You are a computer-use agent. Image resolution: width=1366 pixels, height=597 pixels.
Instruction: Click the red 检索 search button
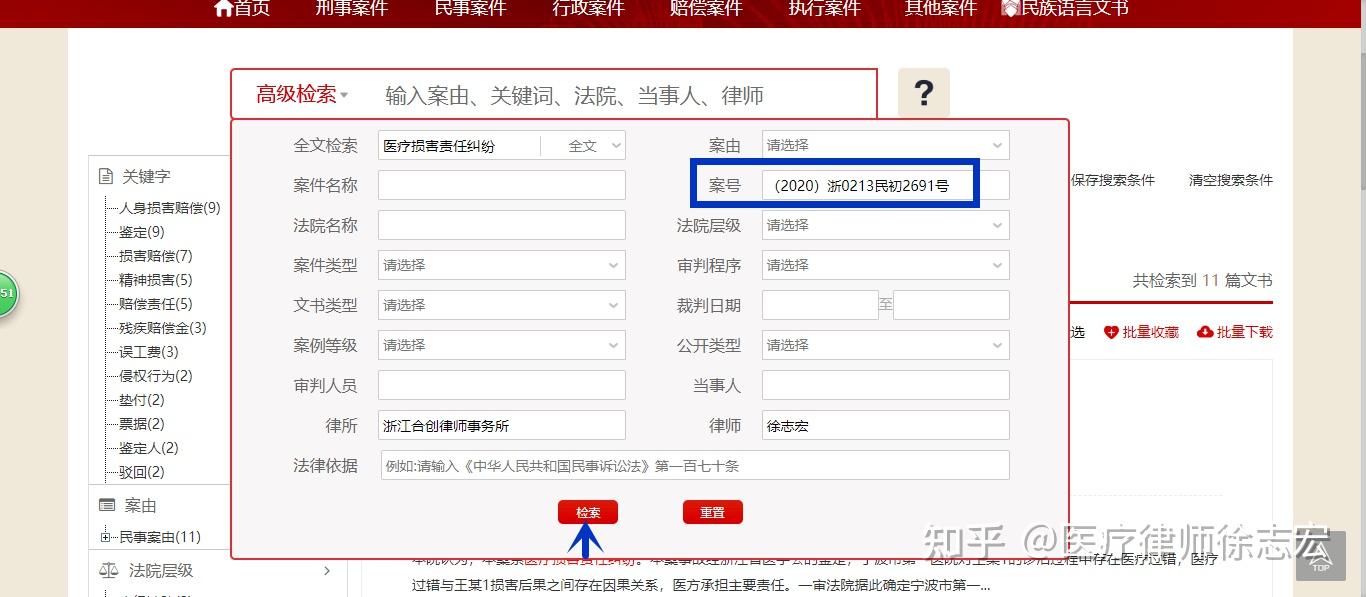click(x=588, y=511)
